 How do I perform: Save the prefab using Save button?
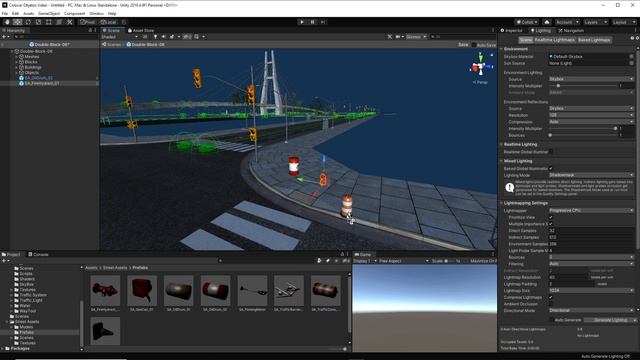pyautogui.click(x=463, y=44)
